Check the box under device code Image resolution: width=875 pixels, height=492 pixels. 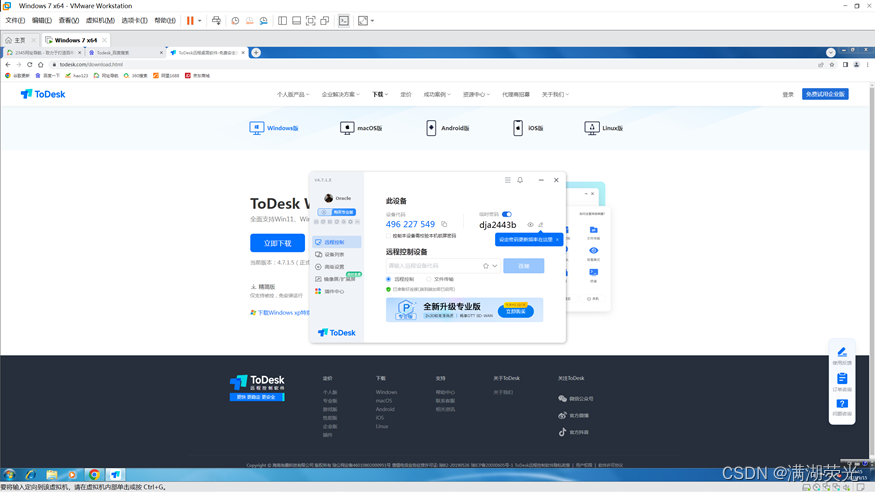[388, 236]
